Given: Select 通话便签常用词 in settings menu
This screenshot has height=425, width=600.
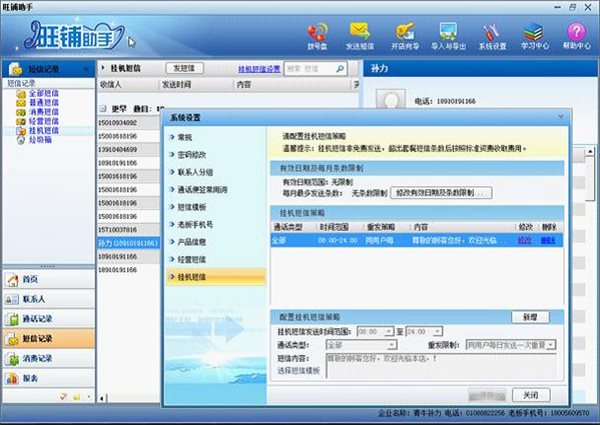Looking at the screenshot, I should (202, 190).
